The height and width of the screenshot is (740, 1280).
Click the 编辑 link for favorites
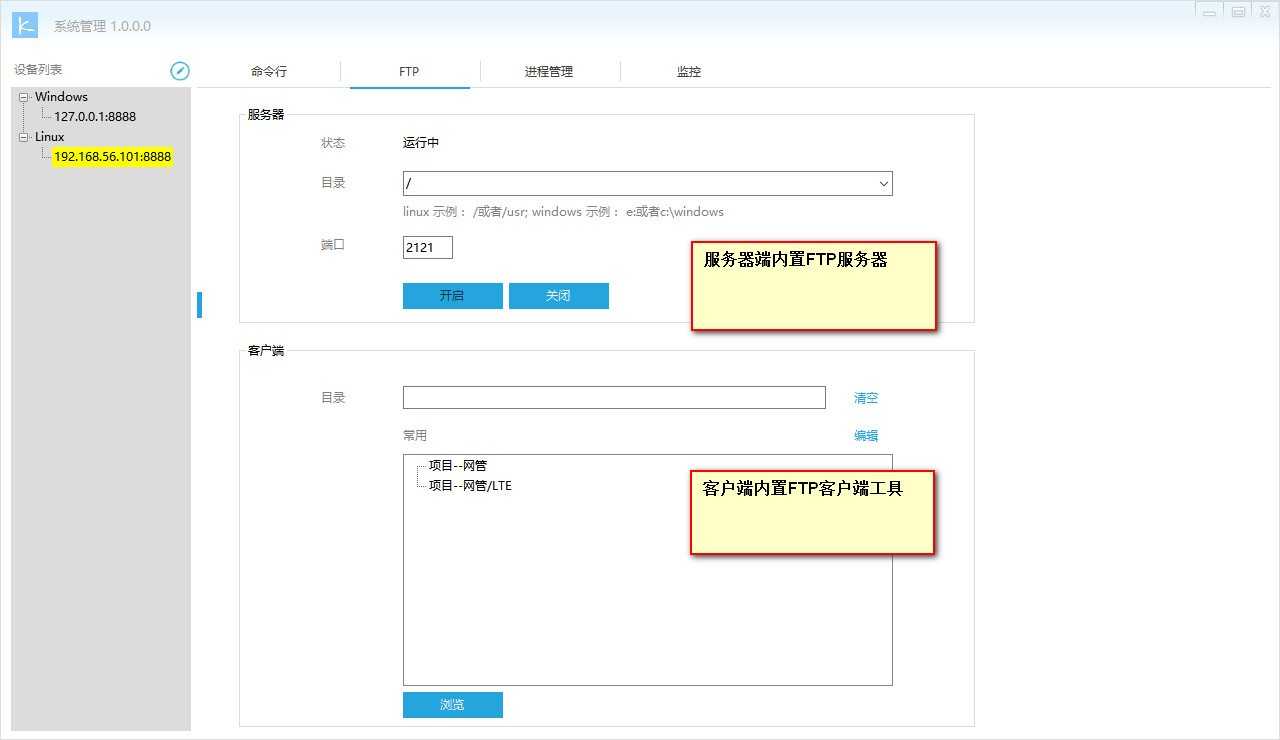tap(866, 436)
